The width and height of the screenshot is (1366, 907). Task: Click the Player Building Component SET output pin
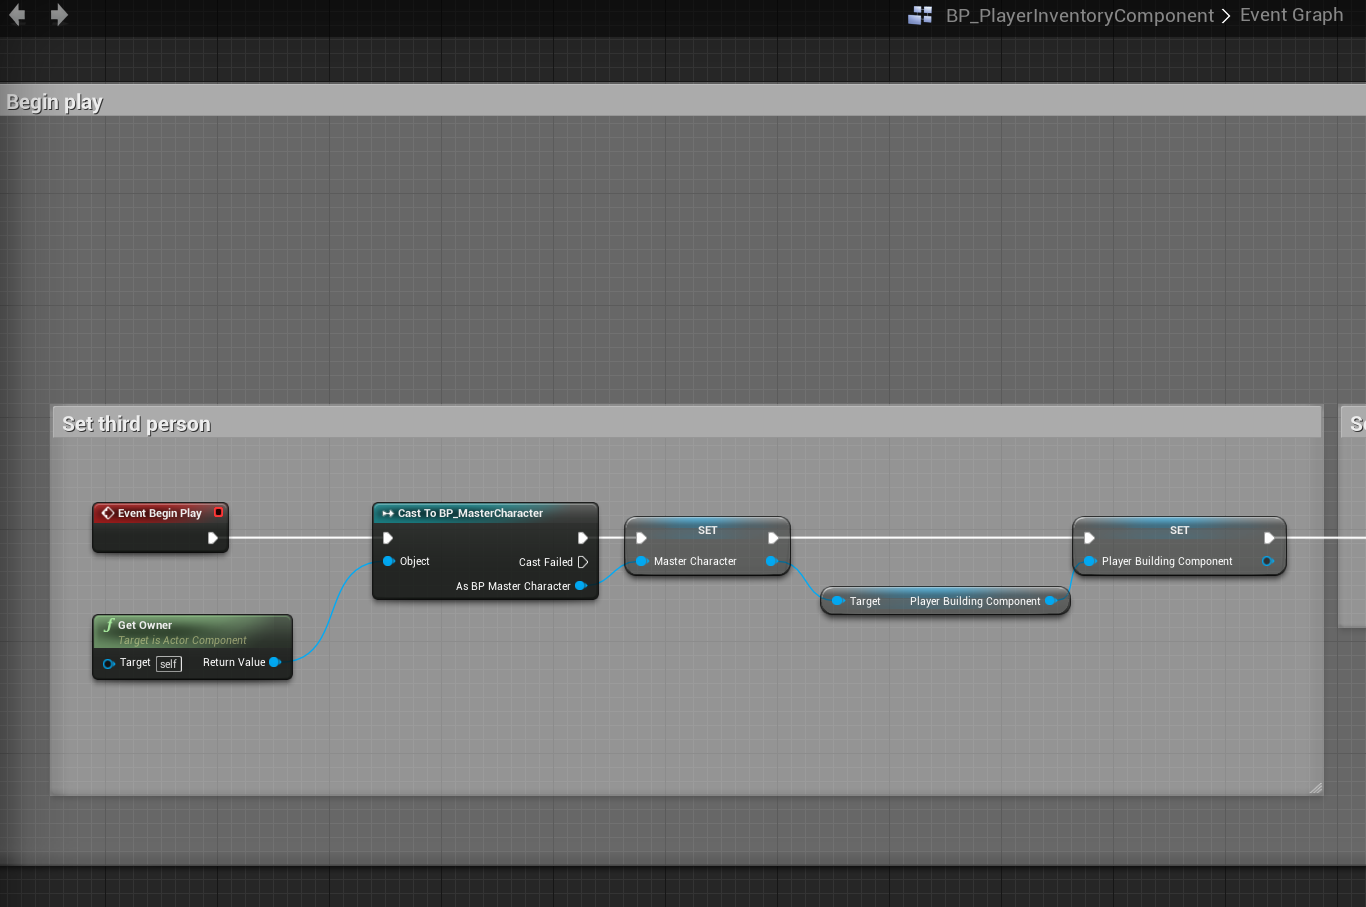1267,561
